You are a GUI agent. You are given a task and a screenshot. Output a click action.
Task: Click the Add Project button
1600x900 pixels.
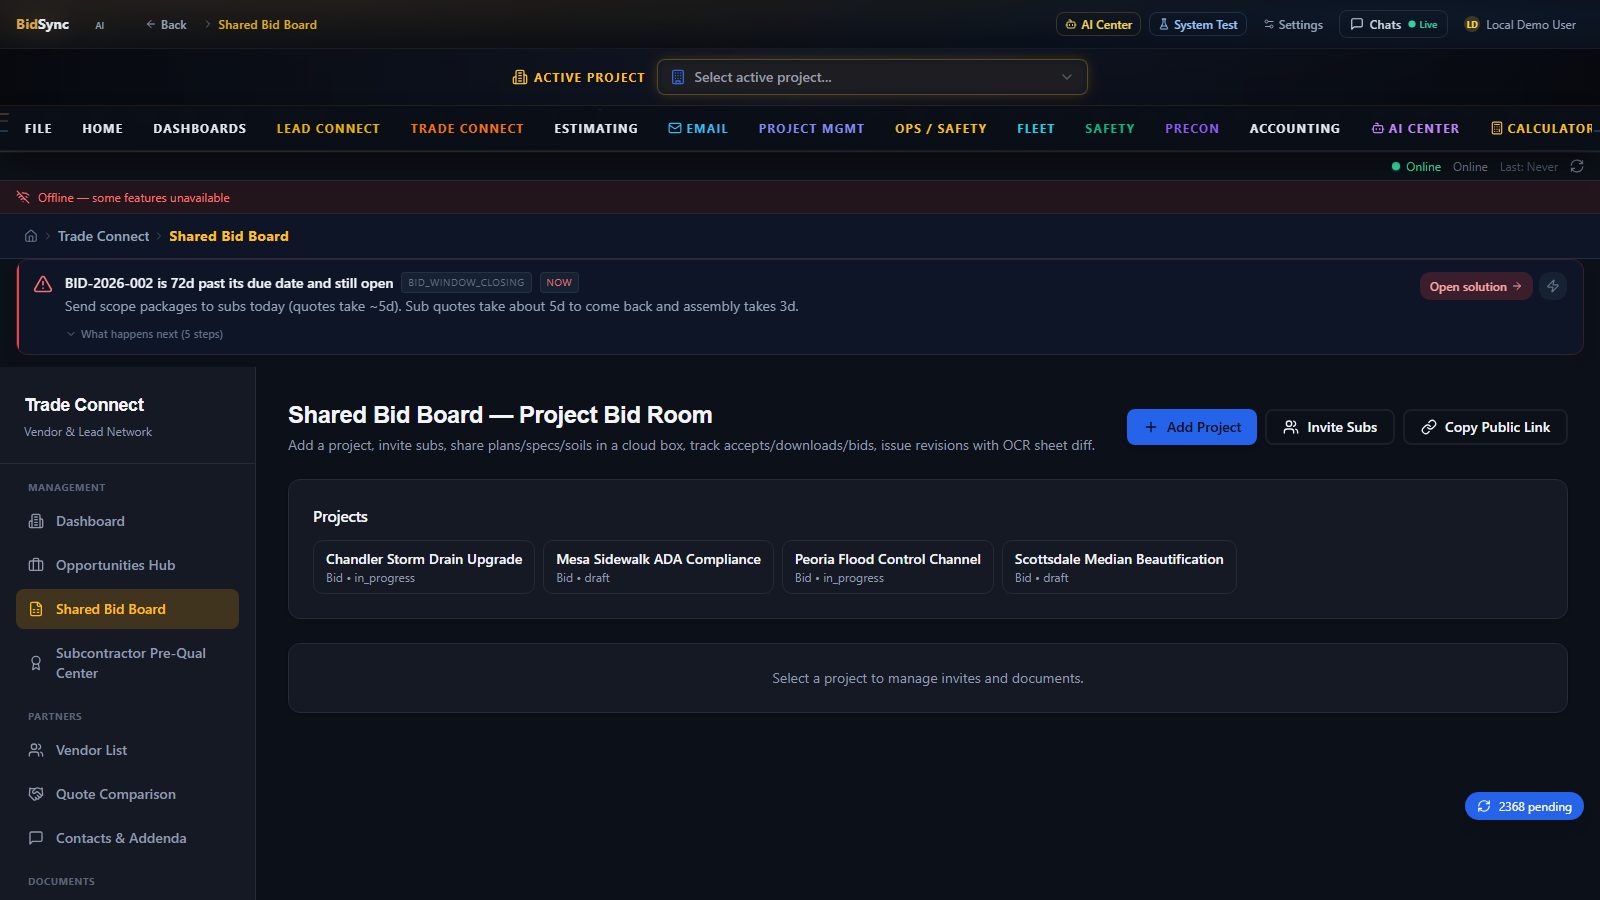[1192, 427]
